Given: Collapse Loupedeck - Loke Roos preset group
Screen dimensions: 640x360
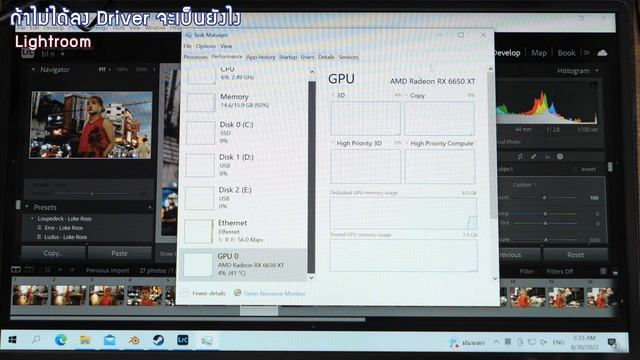Looking at the screenshot, I should pos(32,219).
